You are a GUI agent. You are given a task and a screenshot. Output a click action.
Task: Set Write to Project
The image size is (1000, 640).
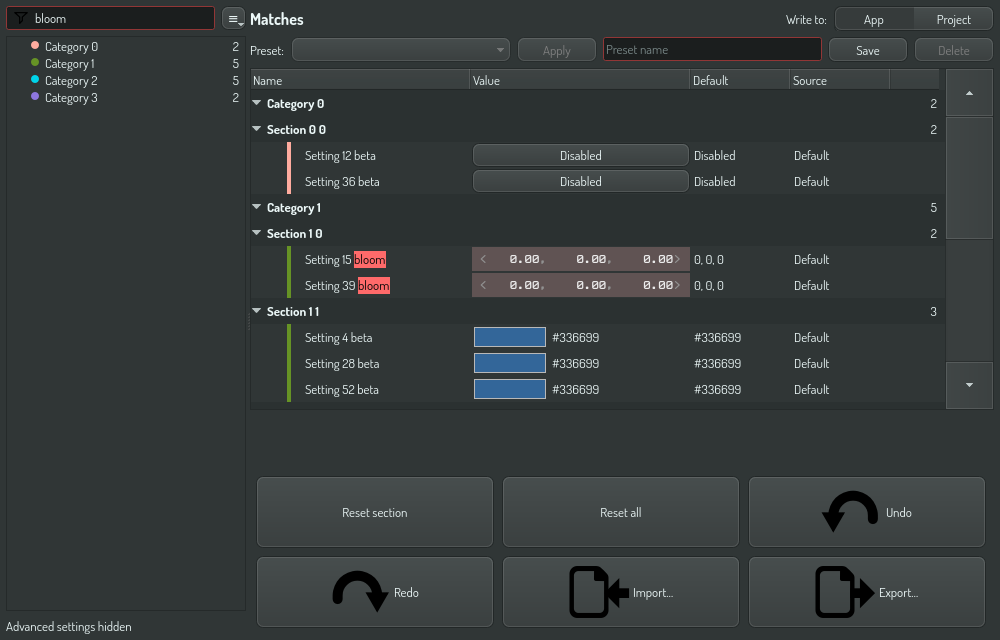pyautogui.click(x=953, y=19)
